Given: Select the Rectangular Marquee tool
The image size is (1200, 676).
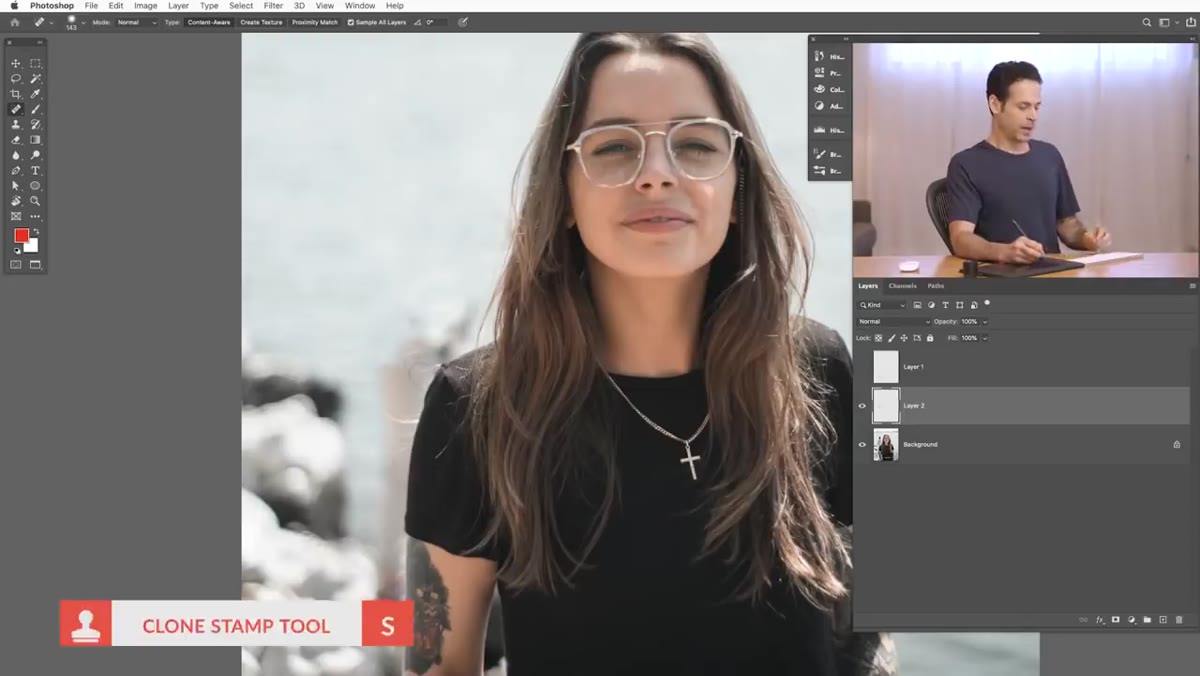Looking at the screenshot, I should tap(35, 63).
